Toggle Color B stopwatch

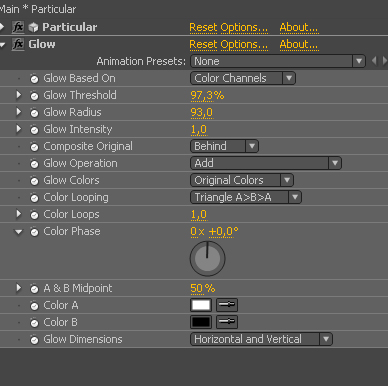34,323
